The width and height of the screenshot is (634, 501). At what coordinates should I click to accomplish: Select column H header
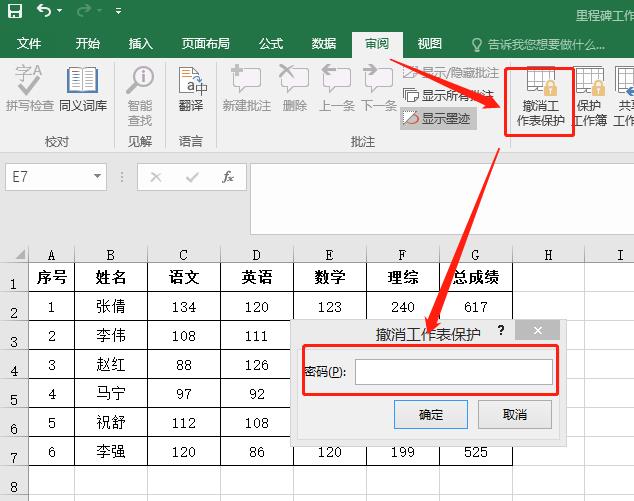[548, 255]
